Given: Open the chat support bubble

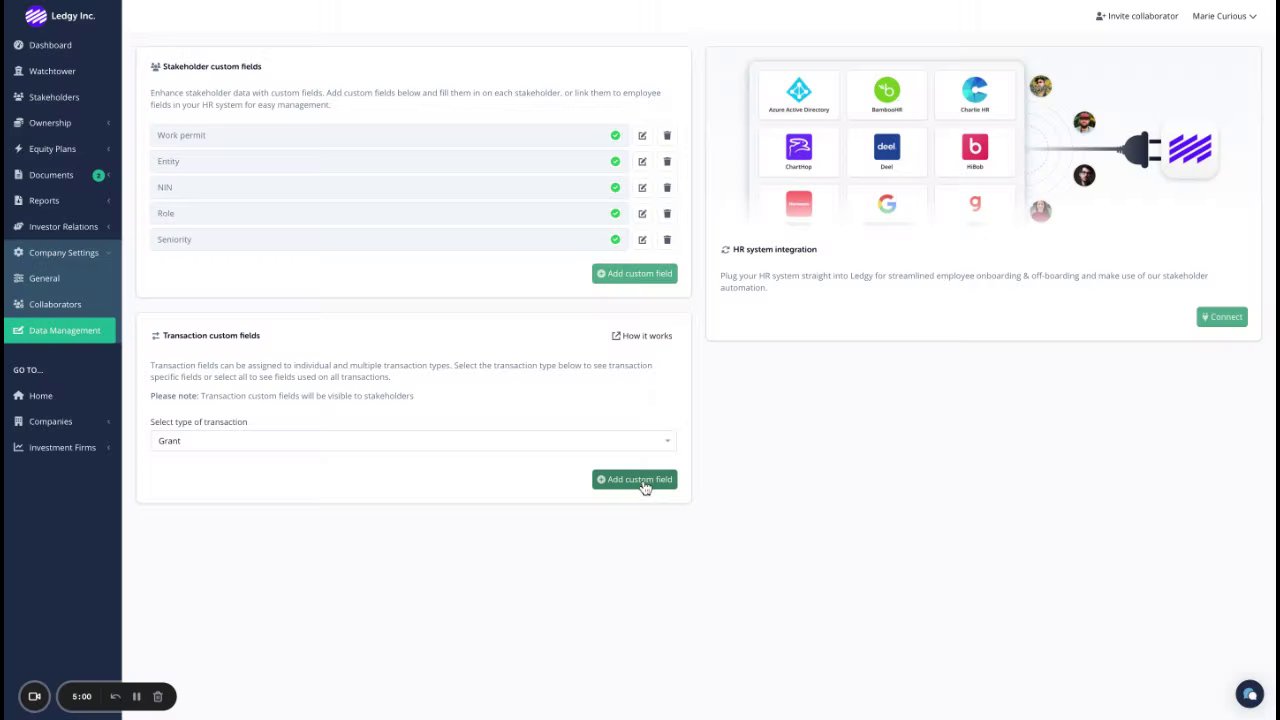Looking at the screenshot, I should [1249, 694].
